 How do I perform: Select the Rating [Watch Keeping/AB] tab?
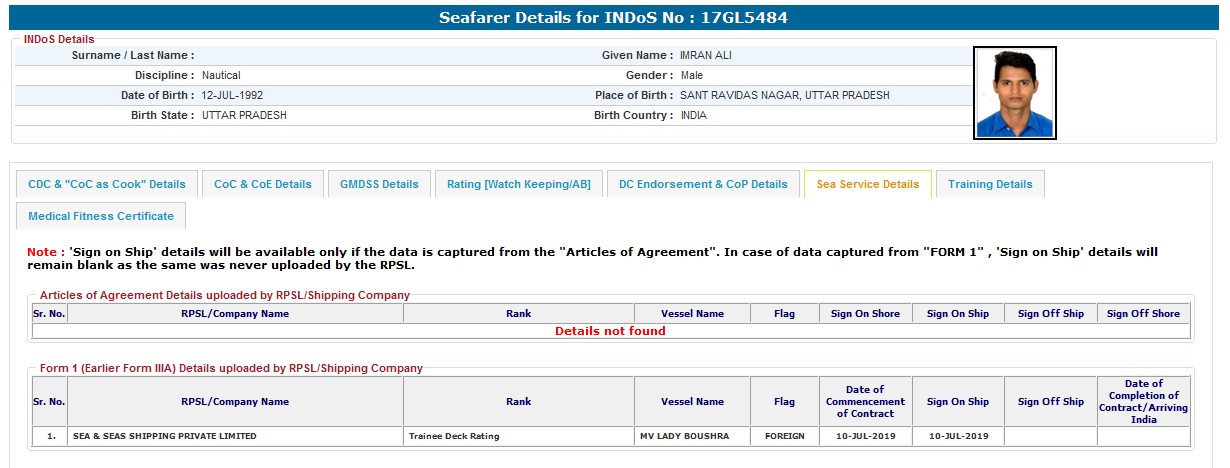point(518,184)
